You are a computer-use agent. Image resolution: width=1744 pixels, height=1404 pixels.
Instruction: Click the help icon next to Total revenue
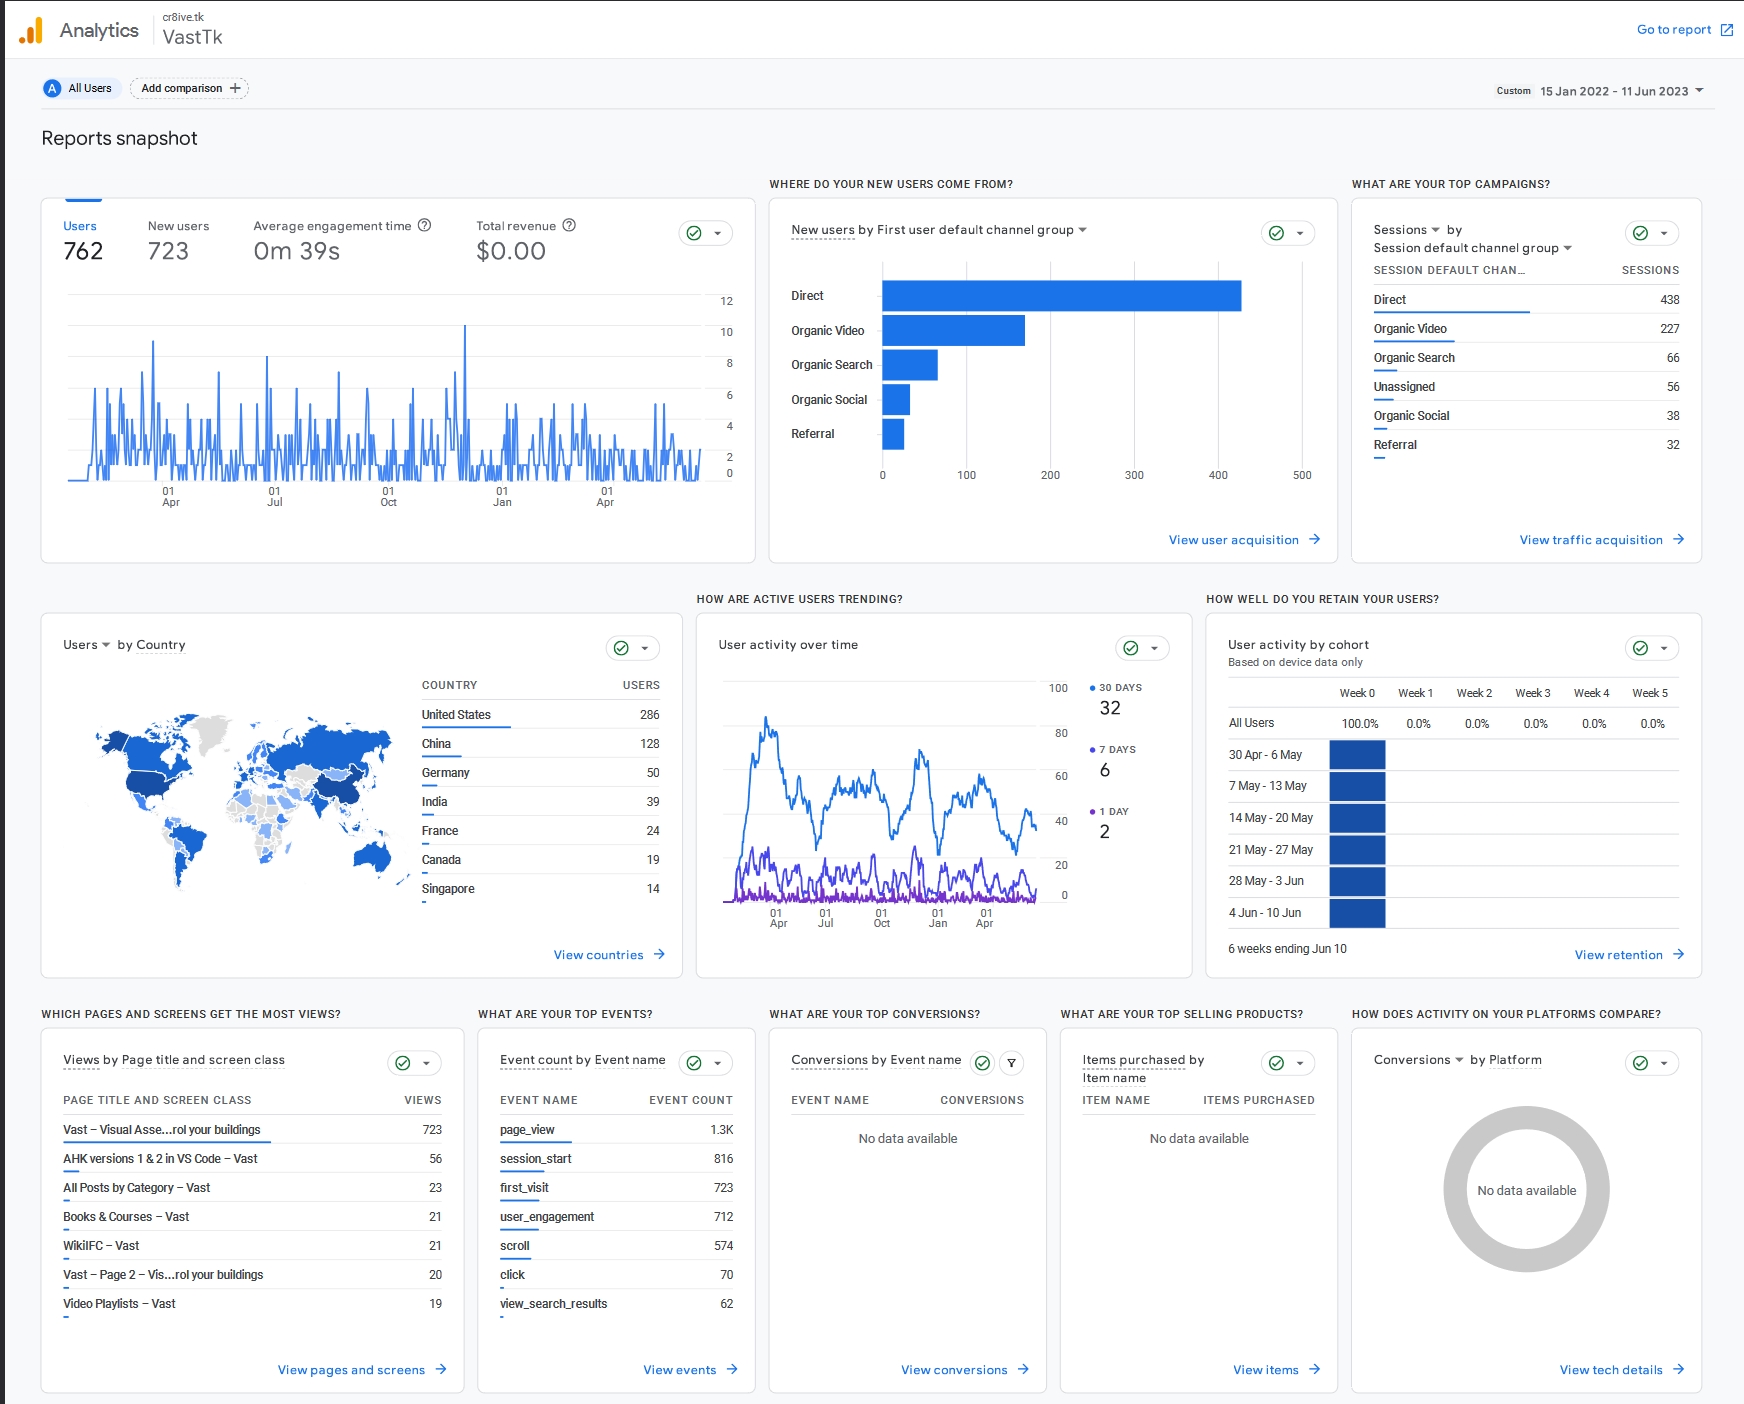point(569,225)
